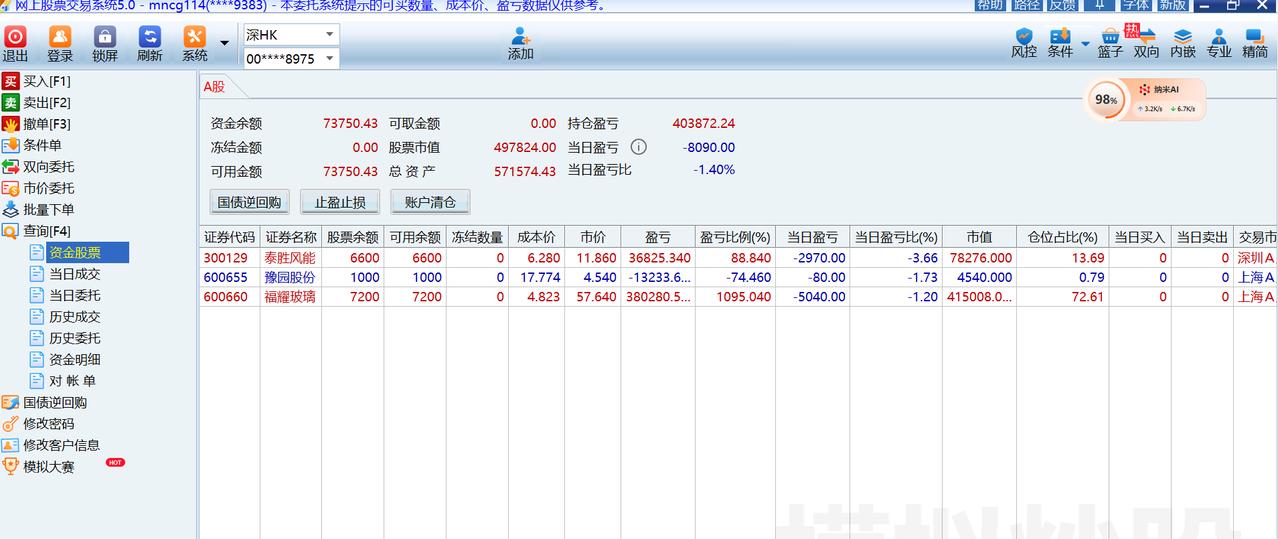Open 卖出[F2] in the sidebar
The width and height of the screenshot is (1278, 539).
(x=47, y=102)
